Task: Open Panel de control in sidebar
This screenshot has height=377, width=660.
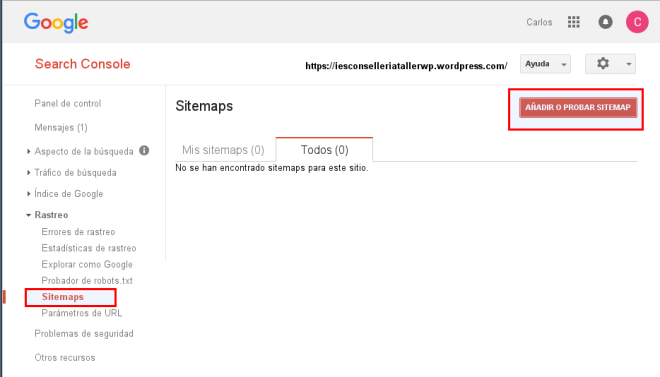Action: (68, 104)
